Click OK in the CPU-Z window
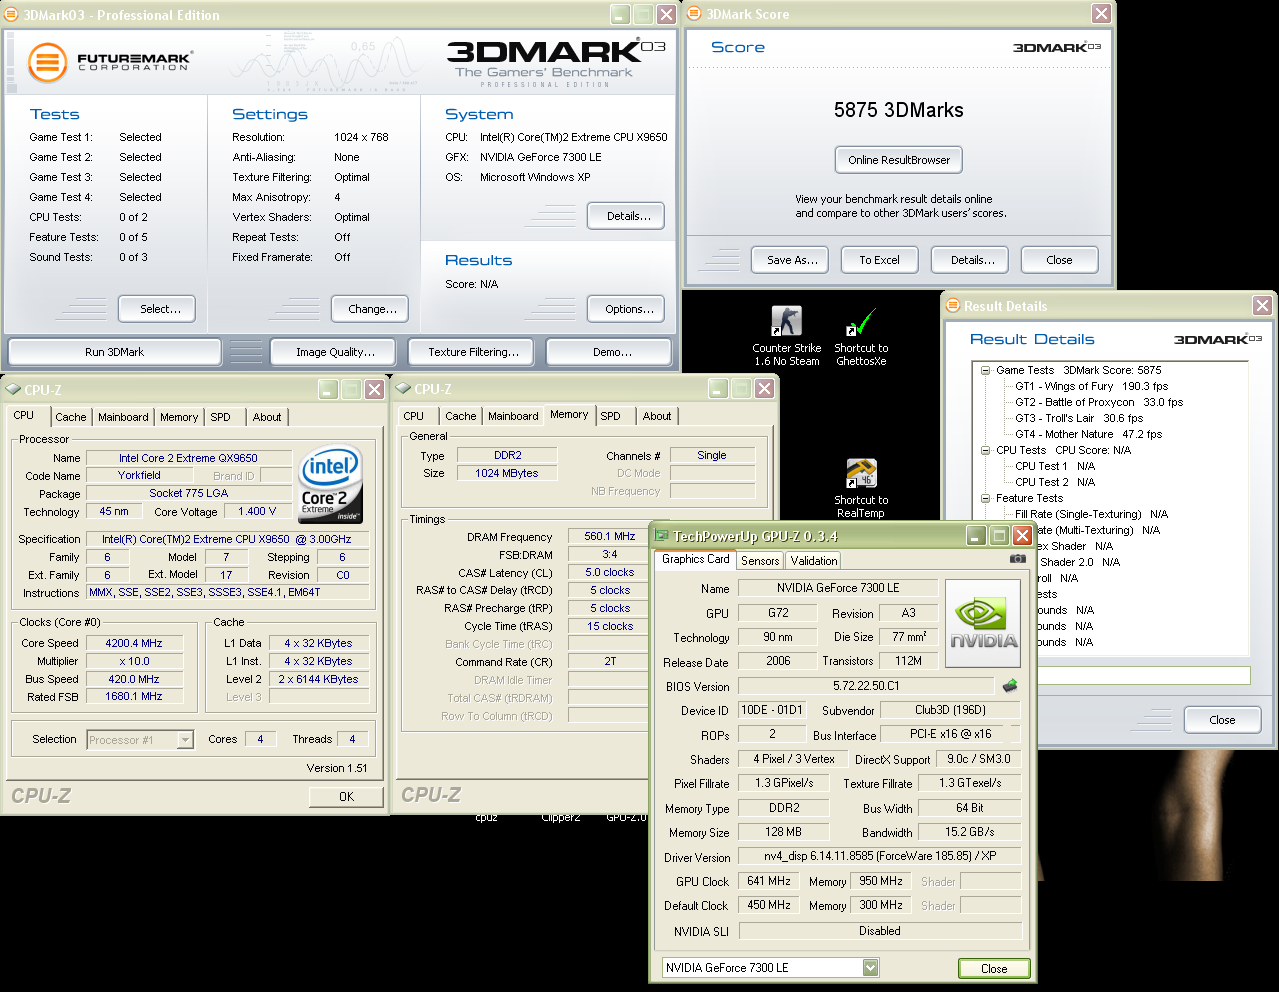 click(x=346, y=797)
